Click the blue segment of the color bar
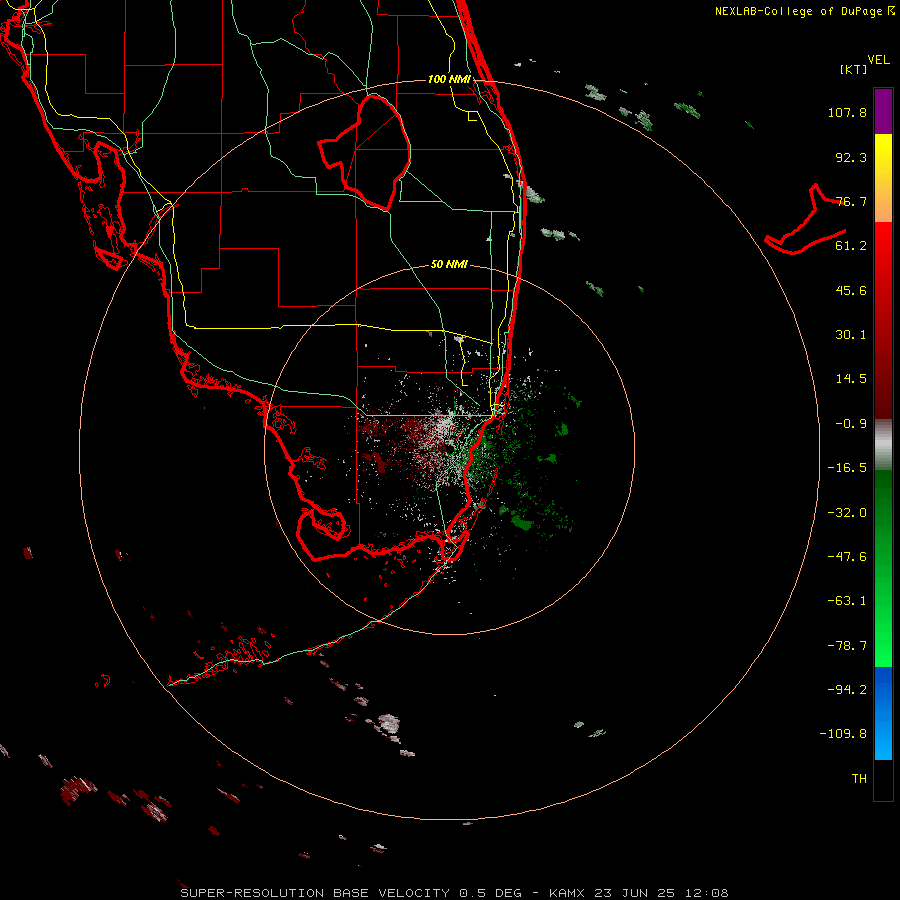900x900 pixels. (x=883, y=713)
